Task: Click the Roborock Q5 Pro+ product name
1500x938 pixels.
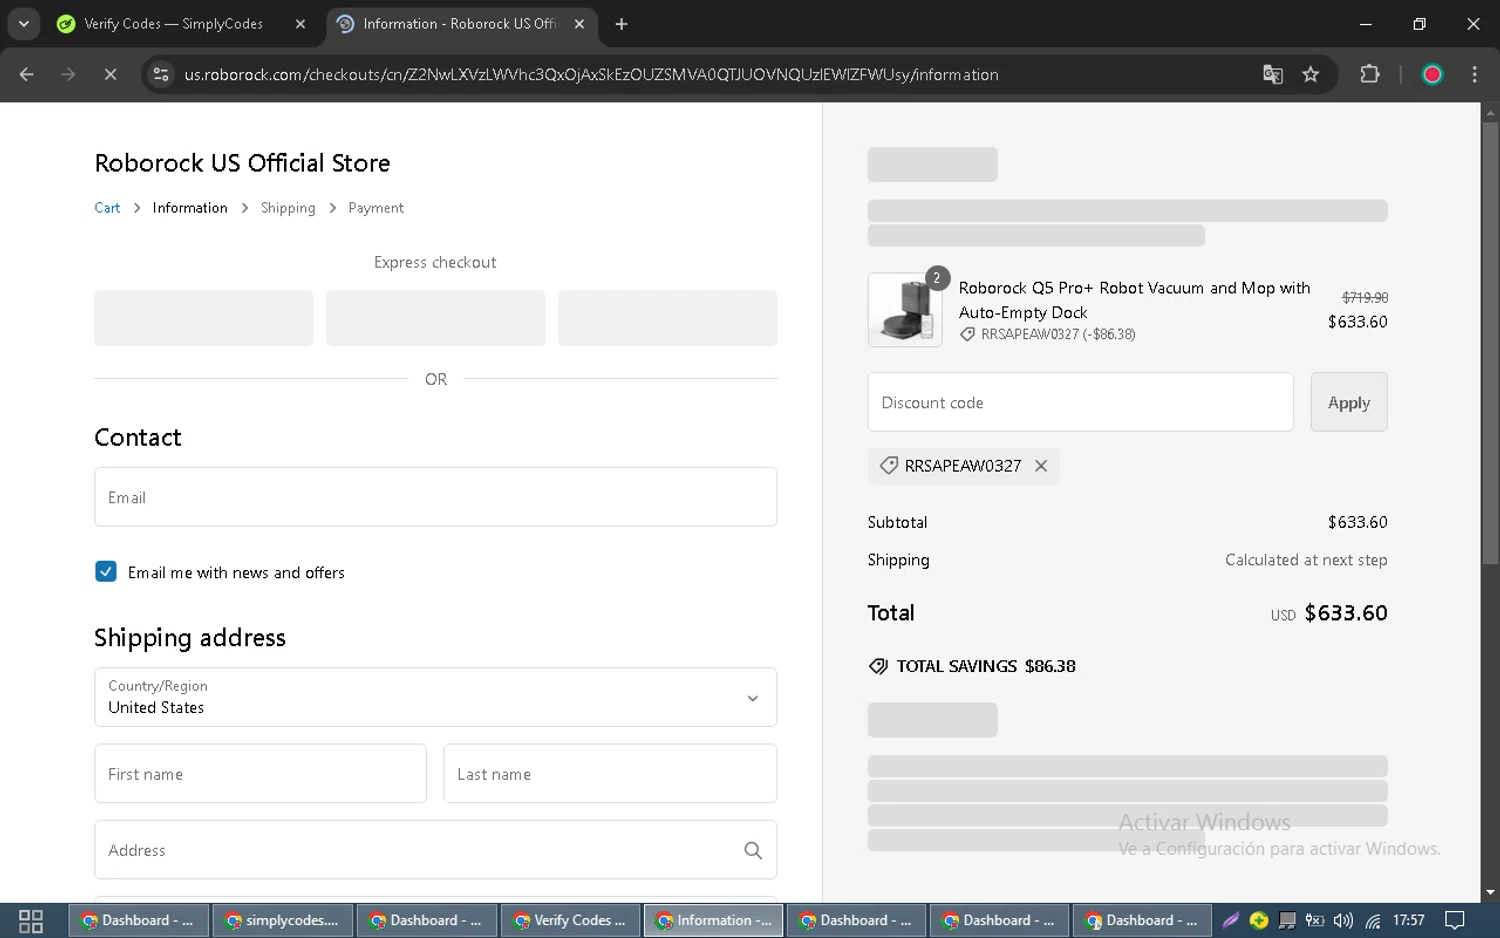Action: coord(1134,300)
